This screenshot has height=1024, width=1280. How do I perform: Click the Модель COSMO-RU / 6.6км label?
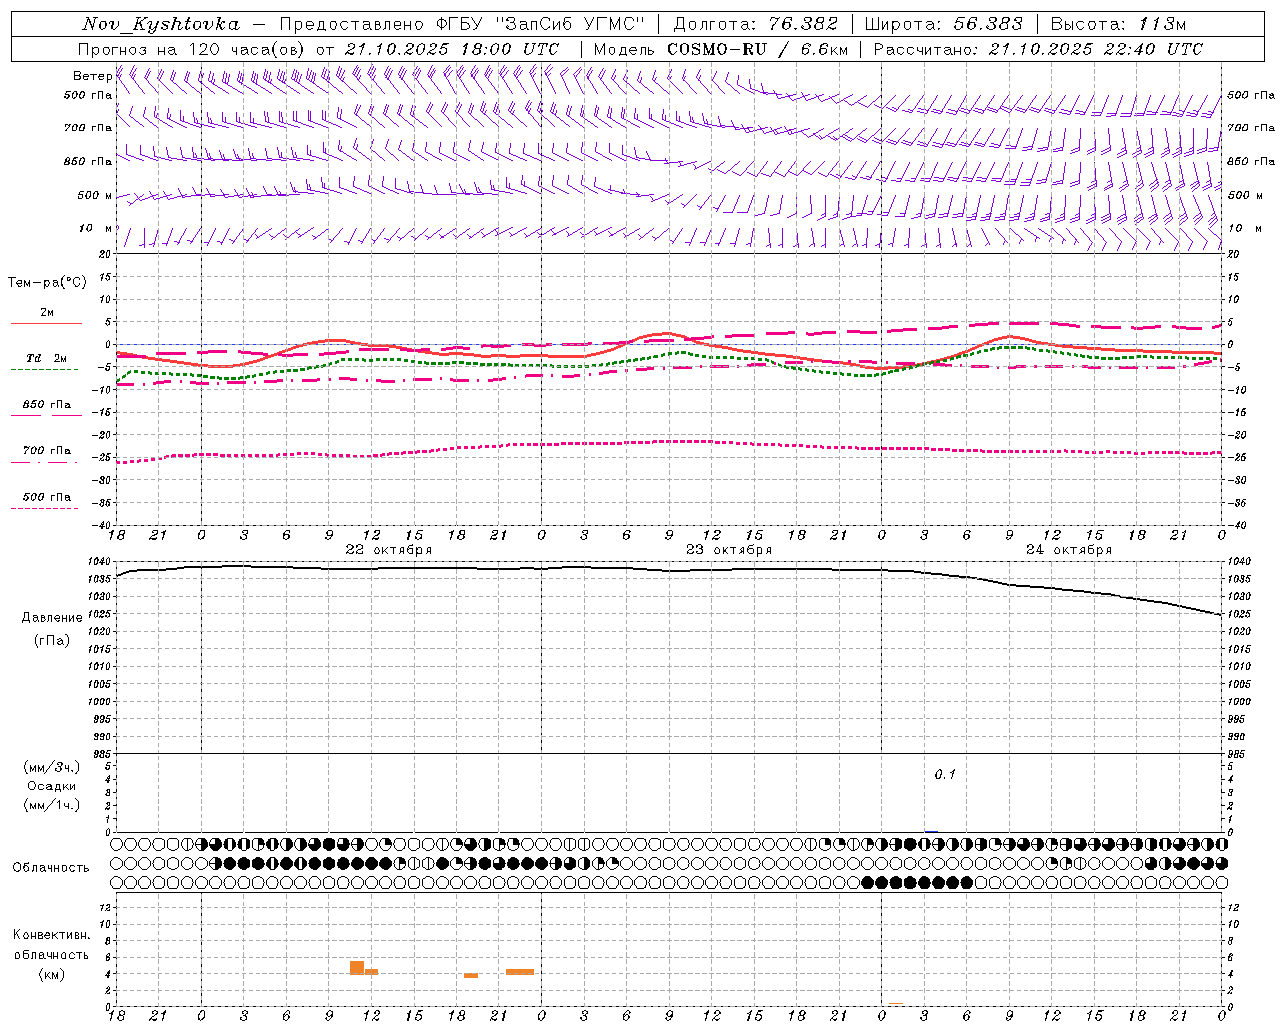pos(721,49)
